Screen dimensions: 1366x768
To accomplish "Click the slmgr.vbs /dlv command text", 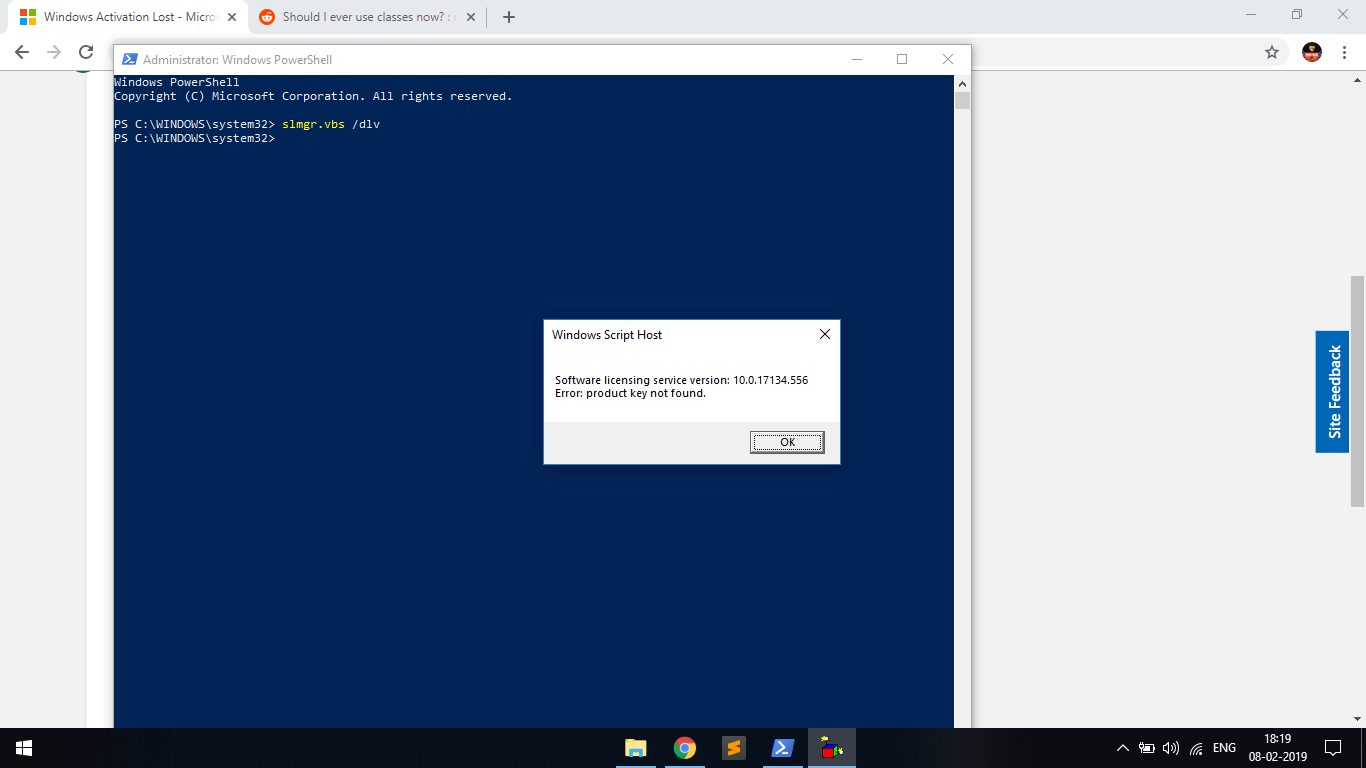I will point(331,124).
